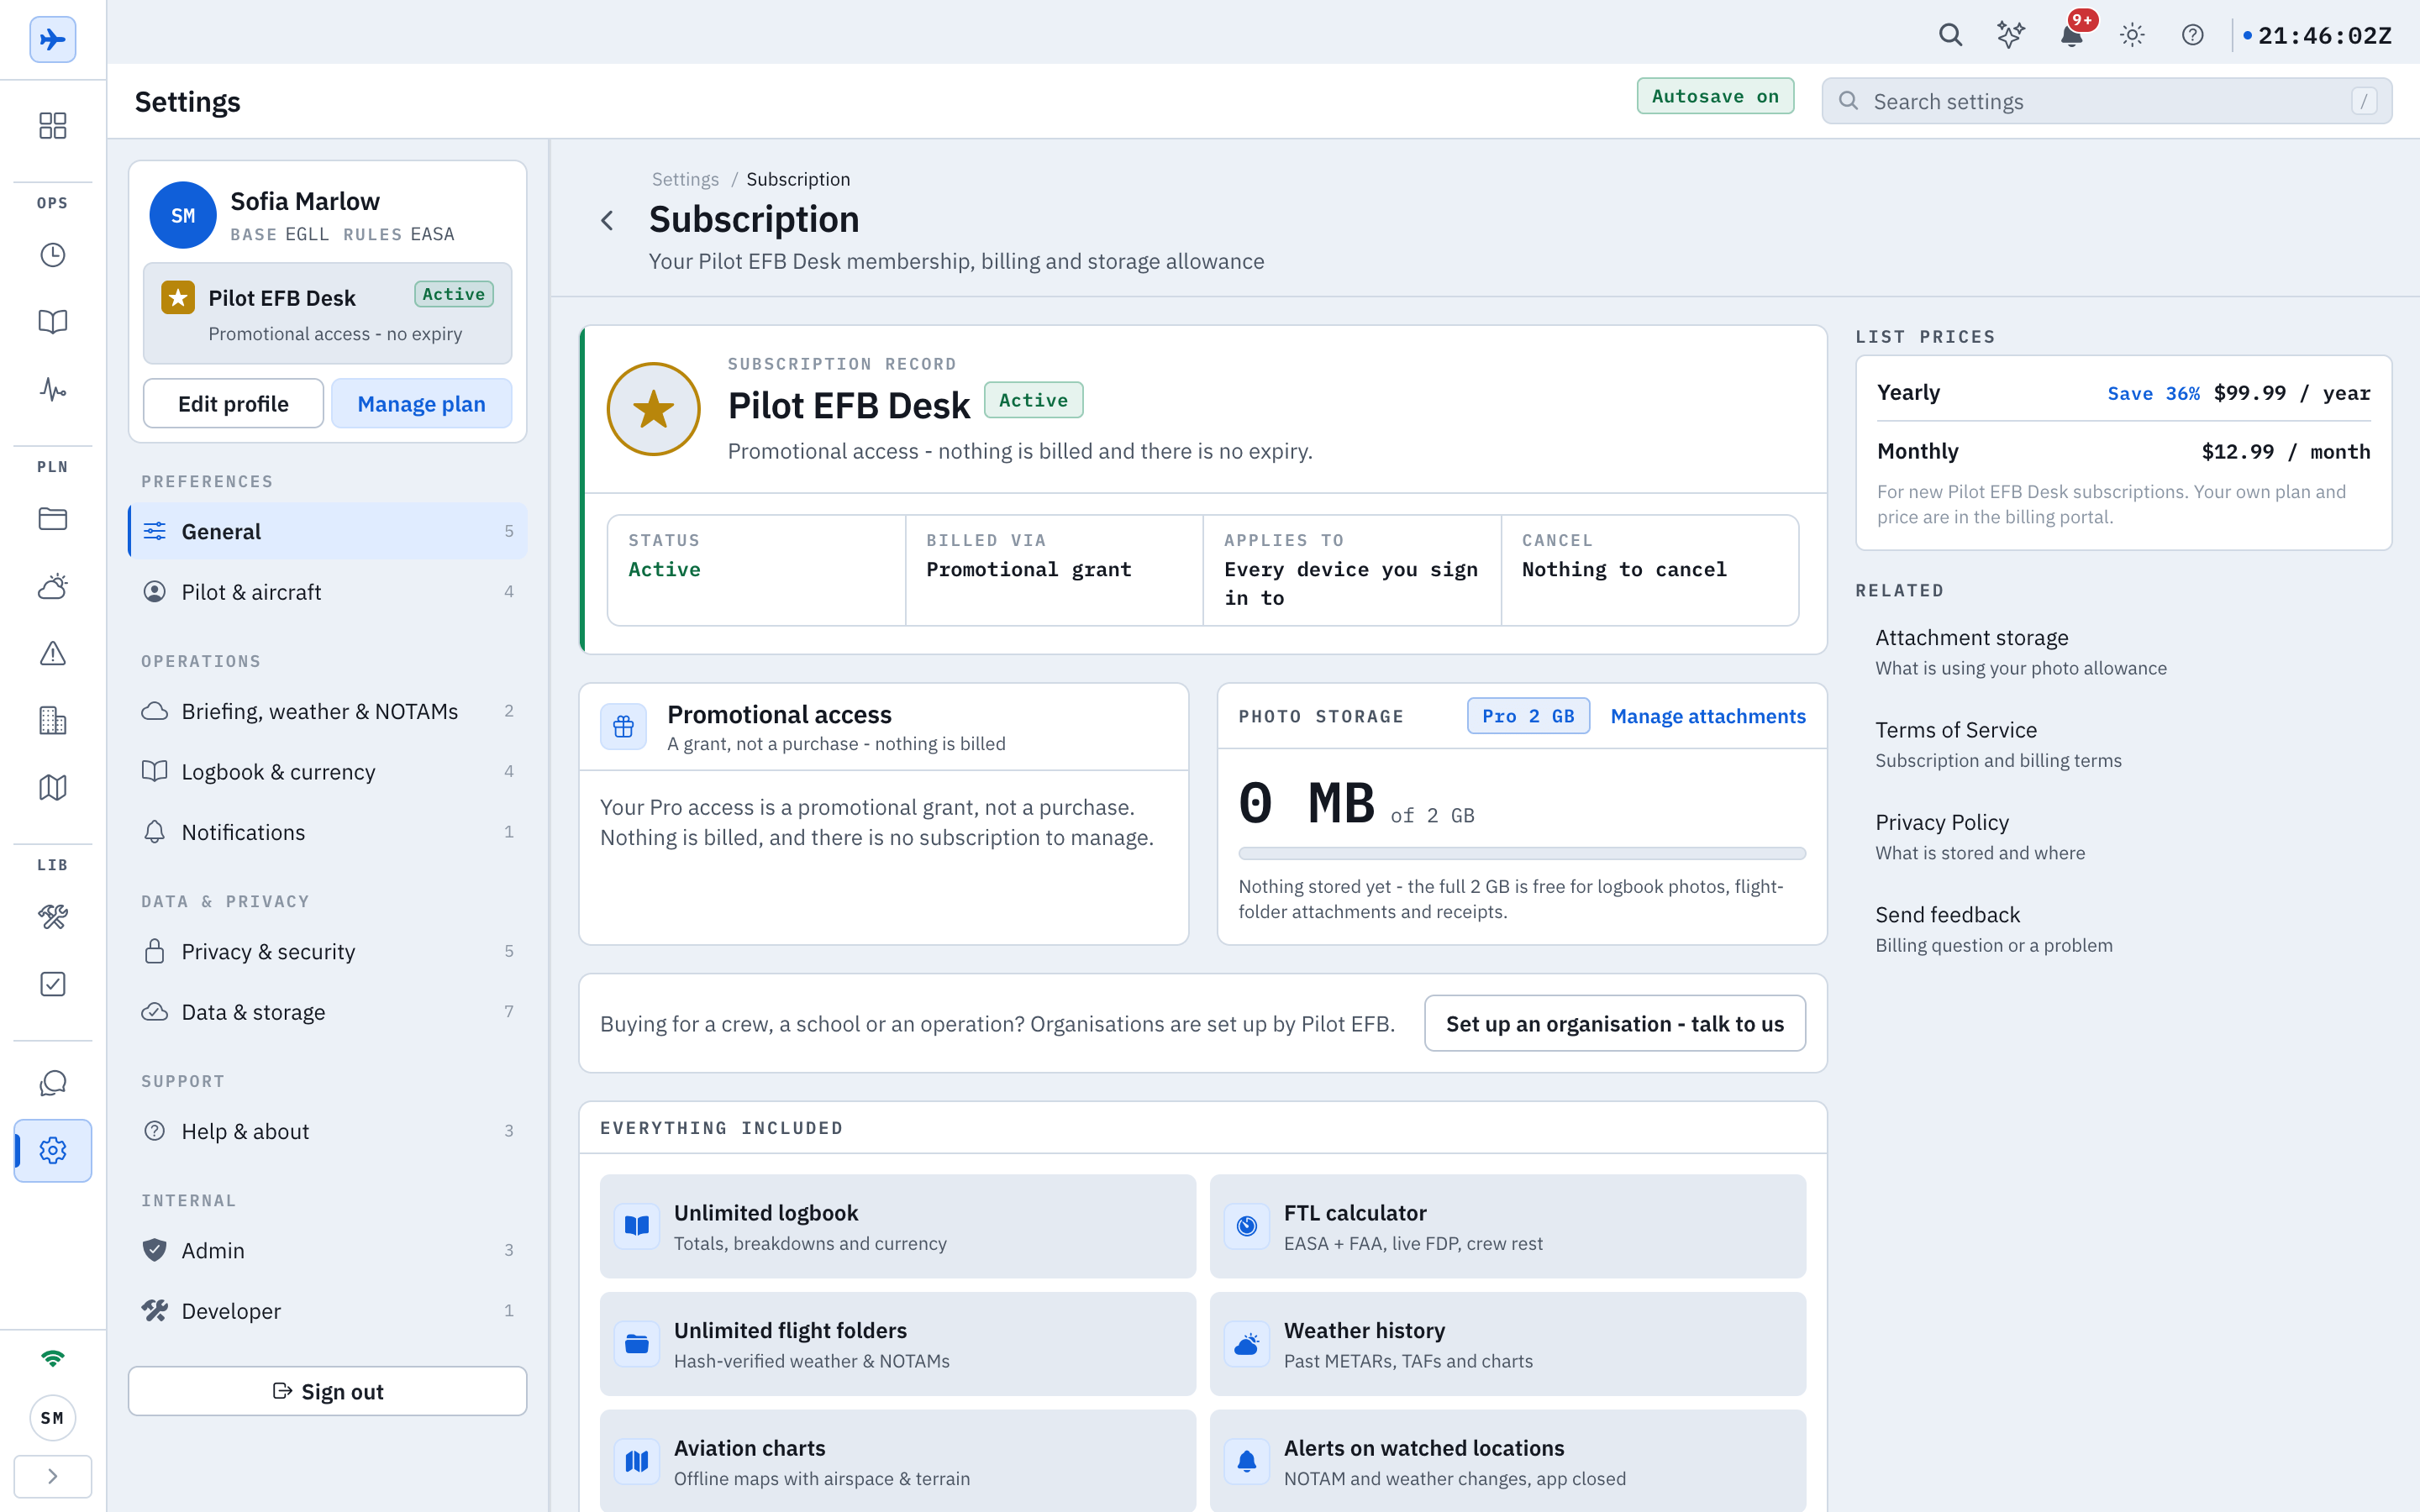The image size is (2420, 1512).
Task: Click the Sign out button
Action: pyautogui.click(x=328, y=1391)
